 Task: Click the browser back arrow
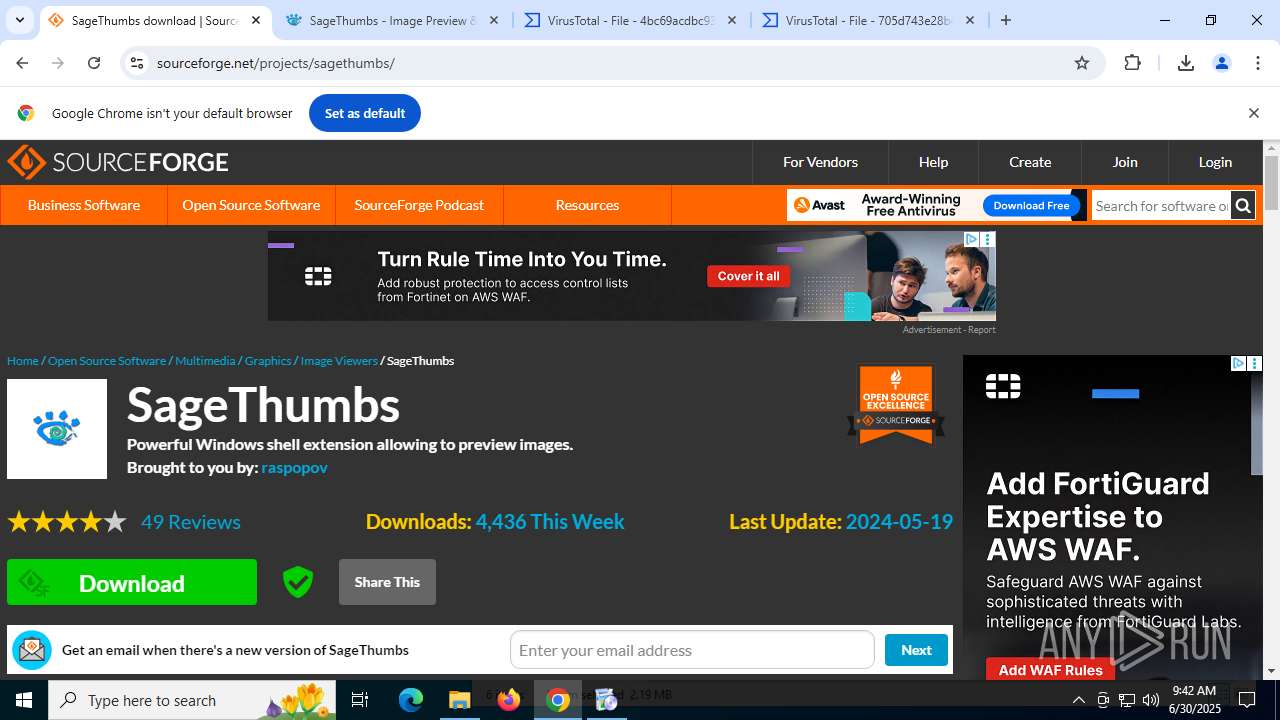(22, 63)
